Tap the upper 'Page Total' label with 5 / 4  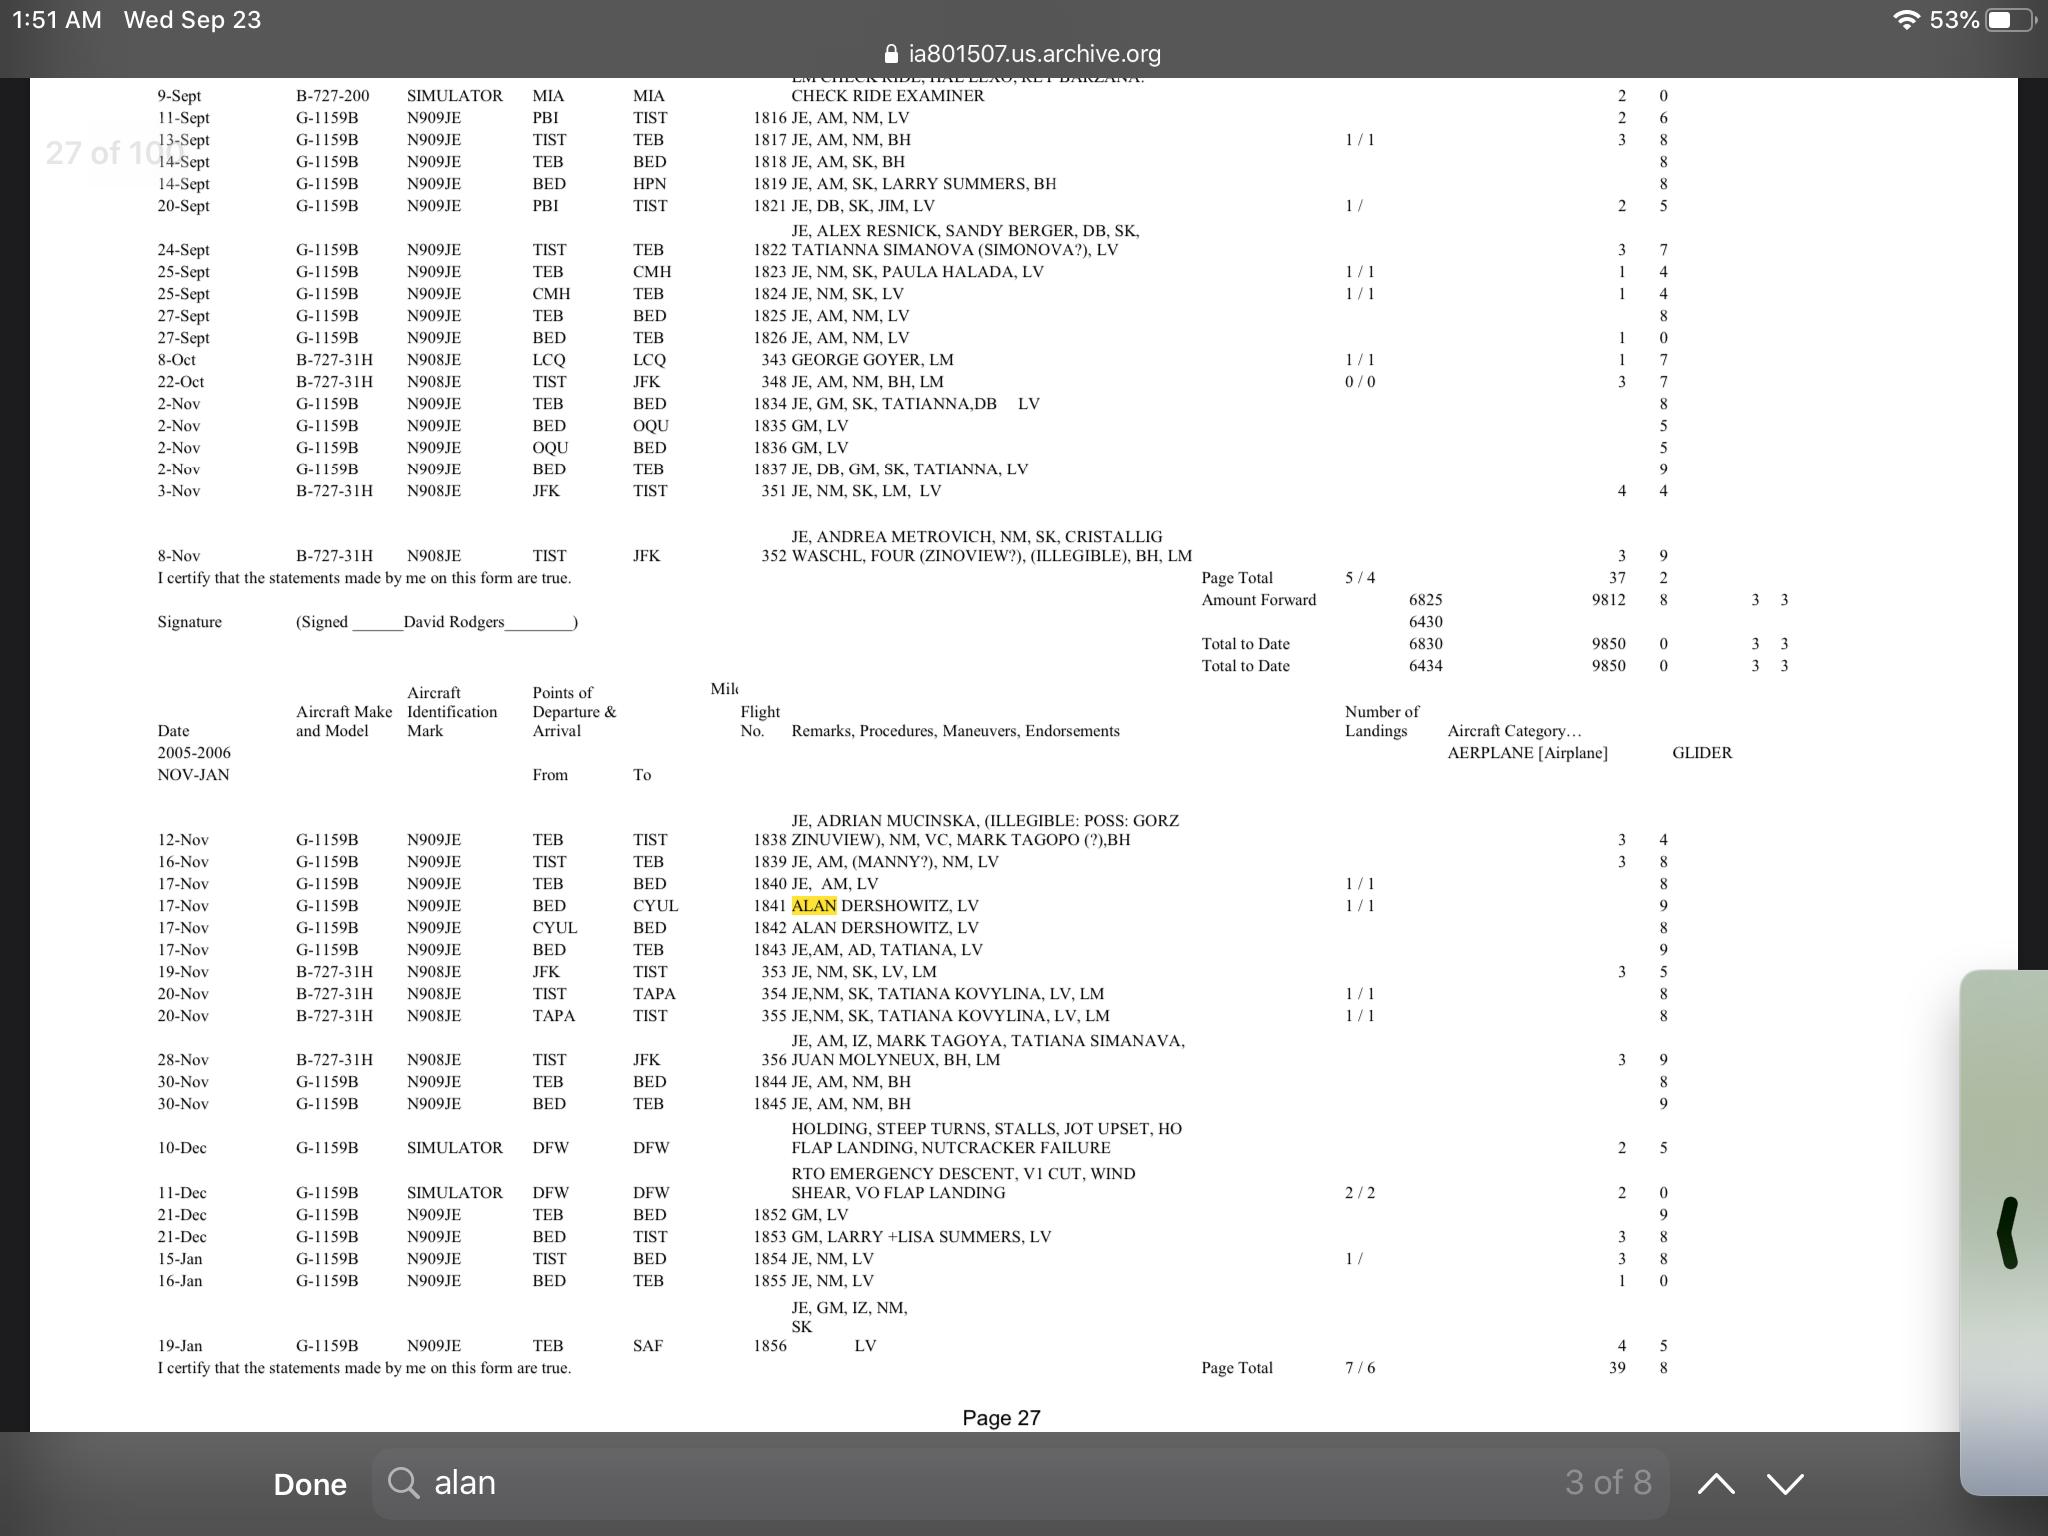pos(1237,578)
